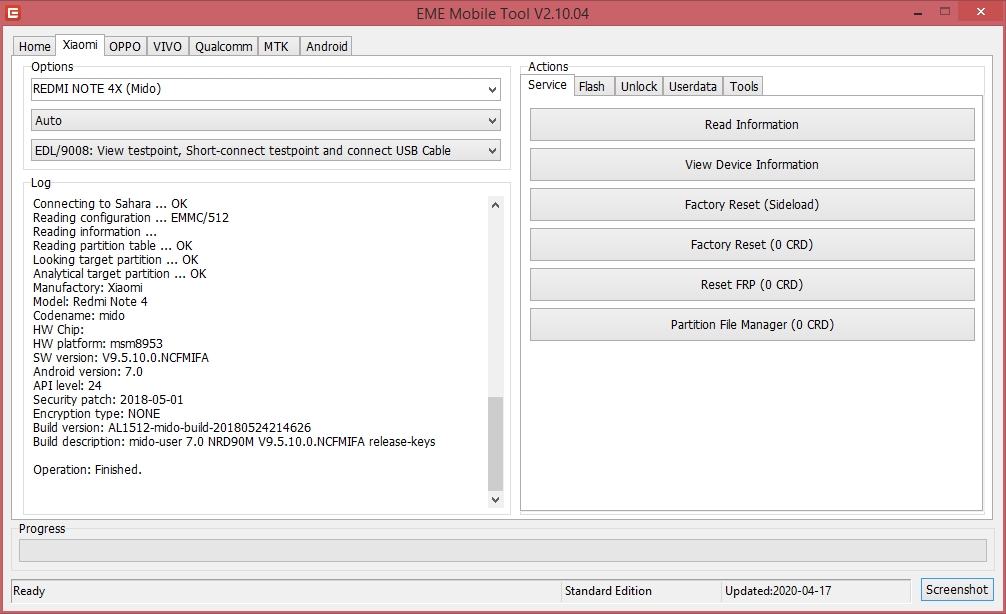Open the Qualcomm tab
The height and width of the screenshot is (614, 1006).
(223, 46)
